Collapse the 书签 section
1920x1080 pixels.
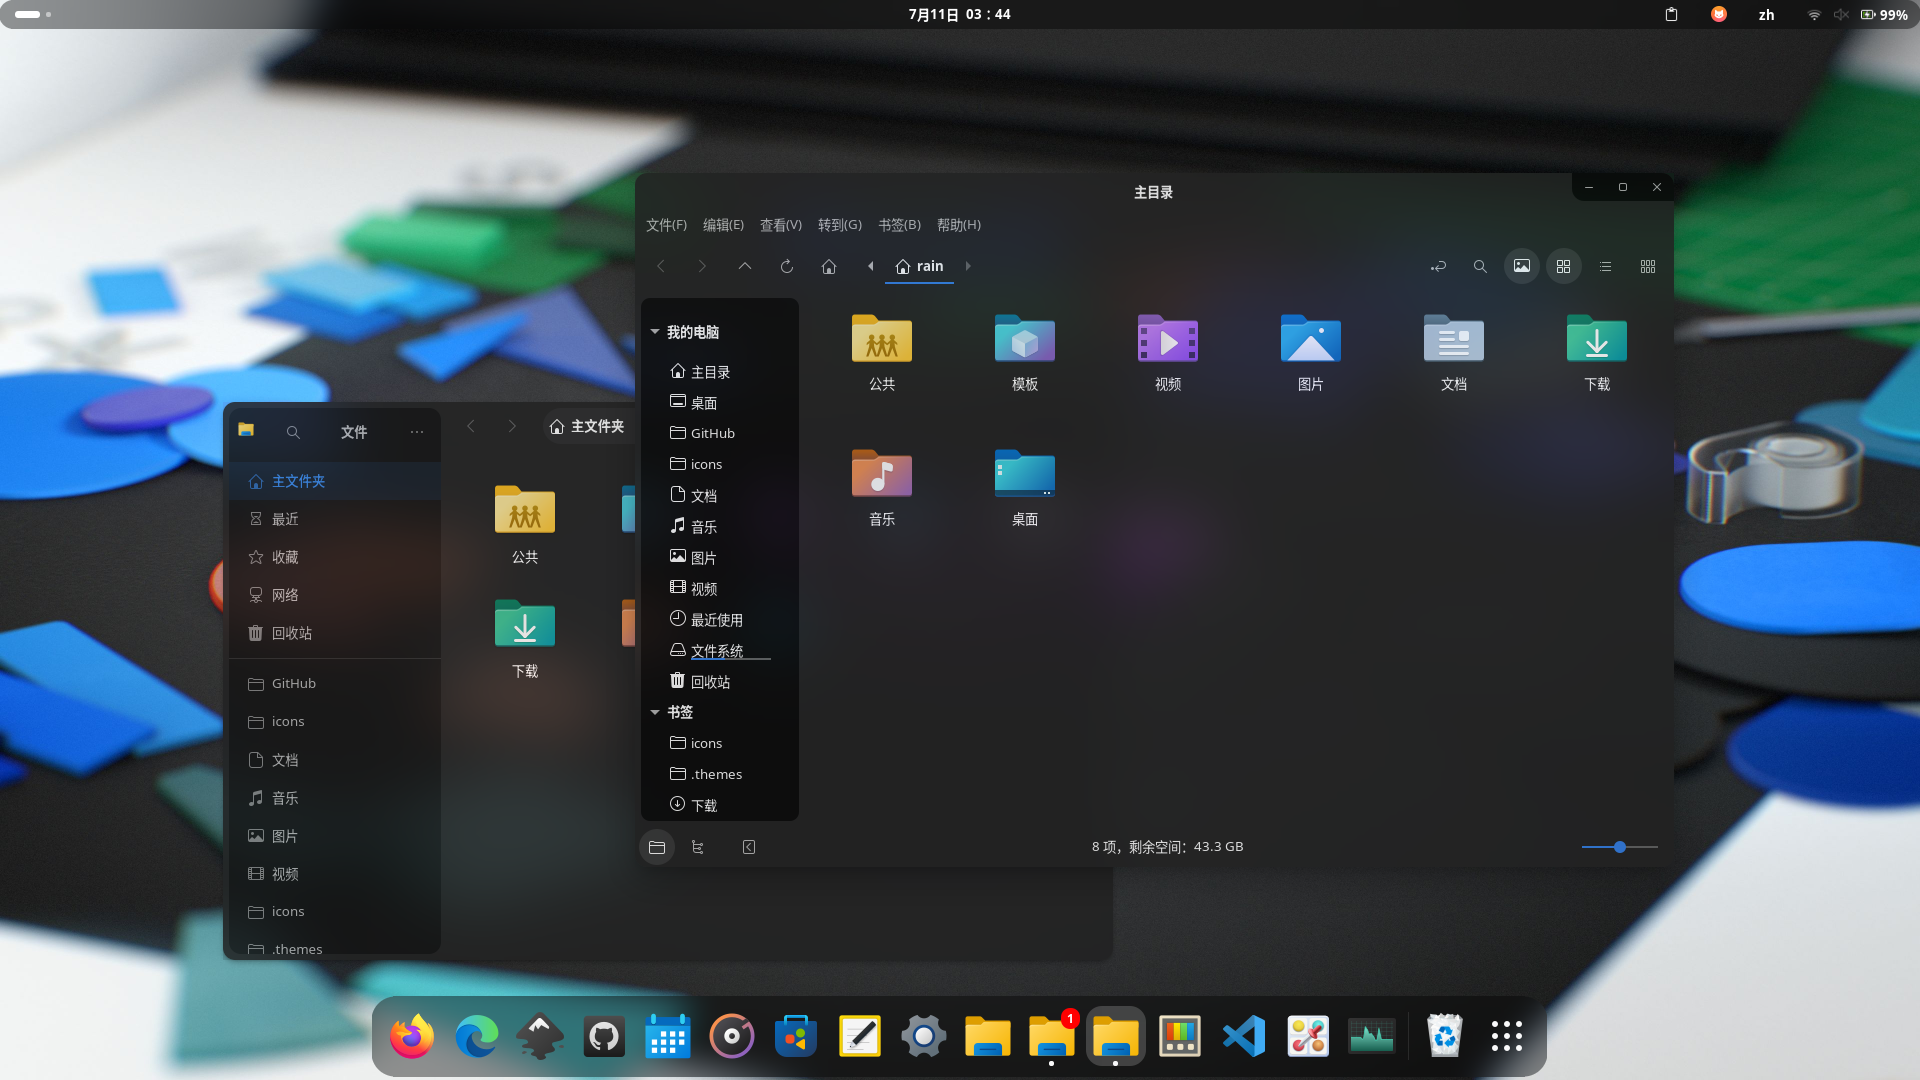(x=656, y=712)
